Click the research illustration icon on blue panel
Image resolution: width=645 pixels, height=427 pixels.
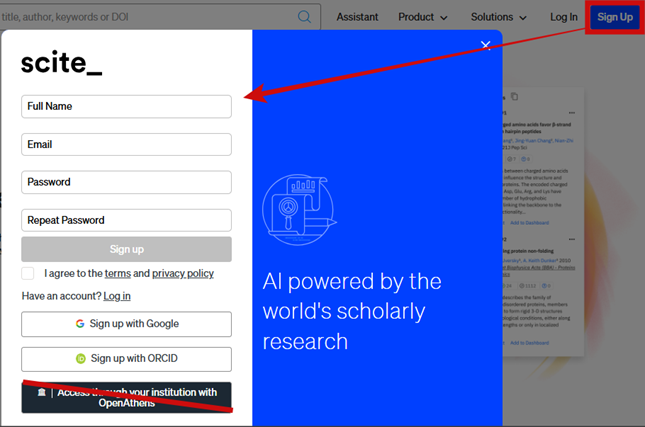coord(298,208)
